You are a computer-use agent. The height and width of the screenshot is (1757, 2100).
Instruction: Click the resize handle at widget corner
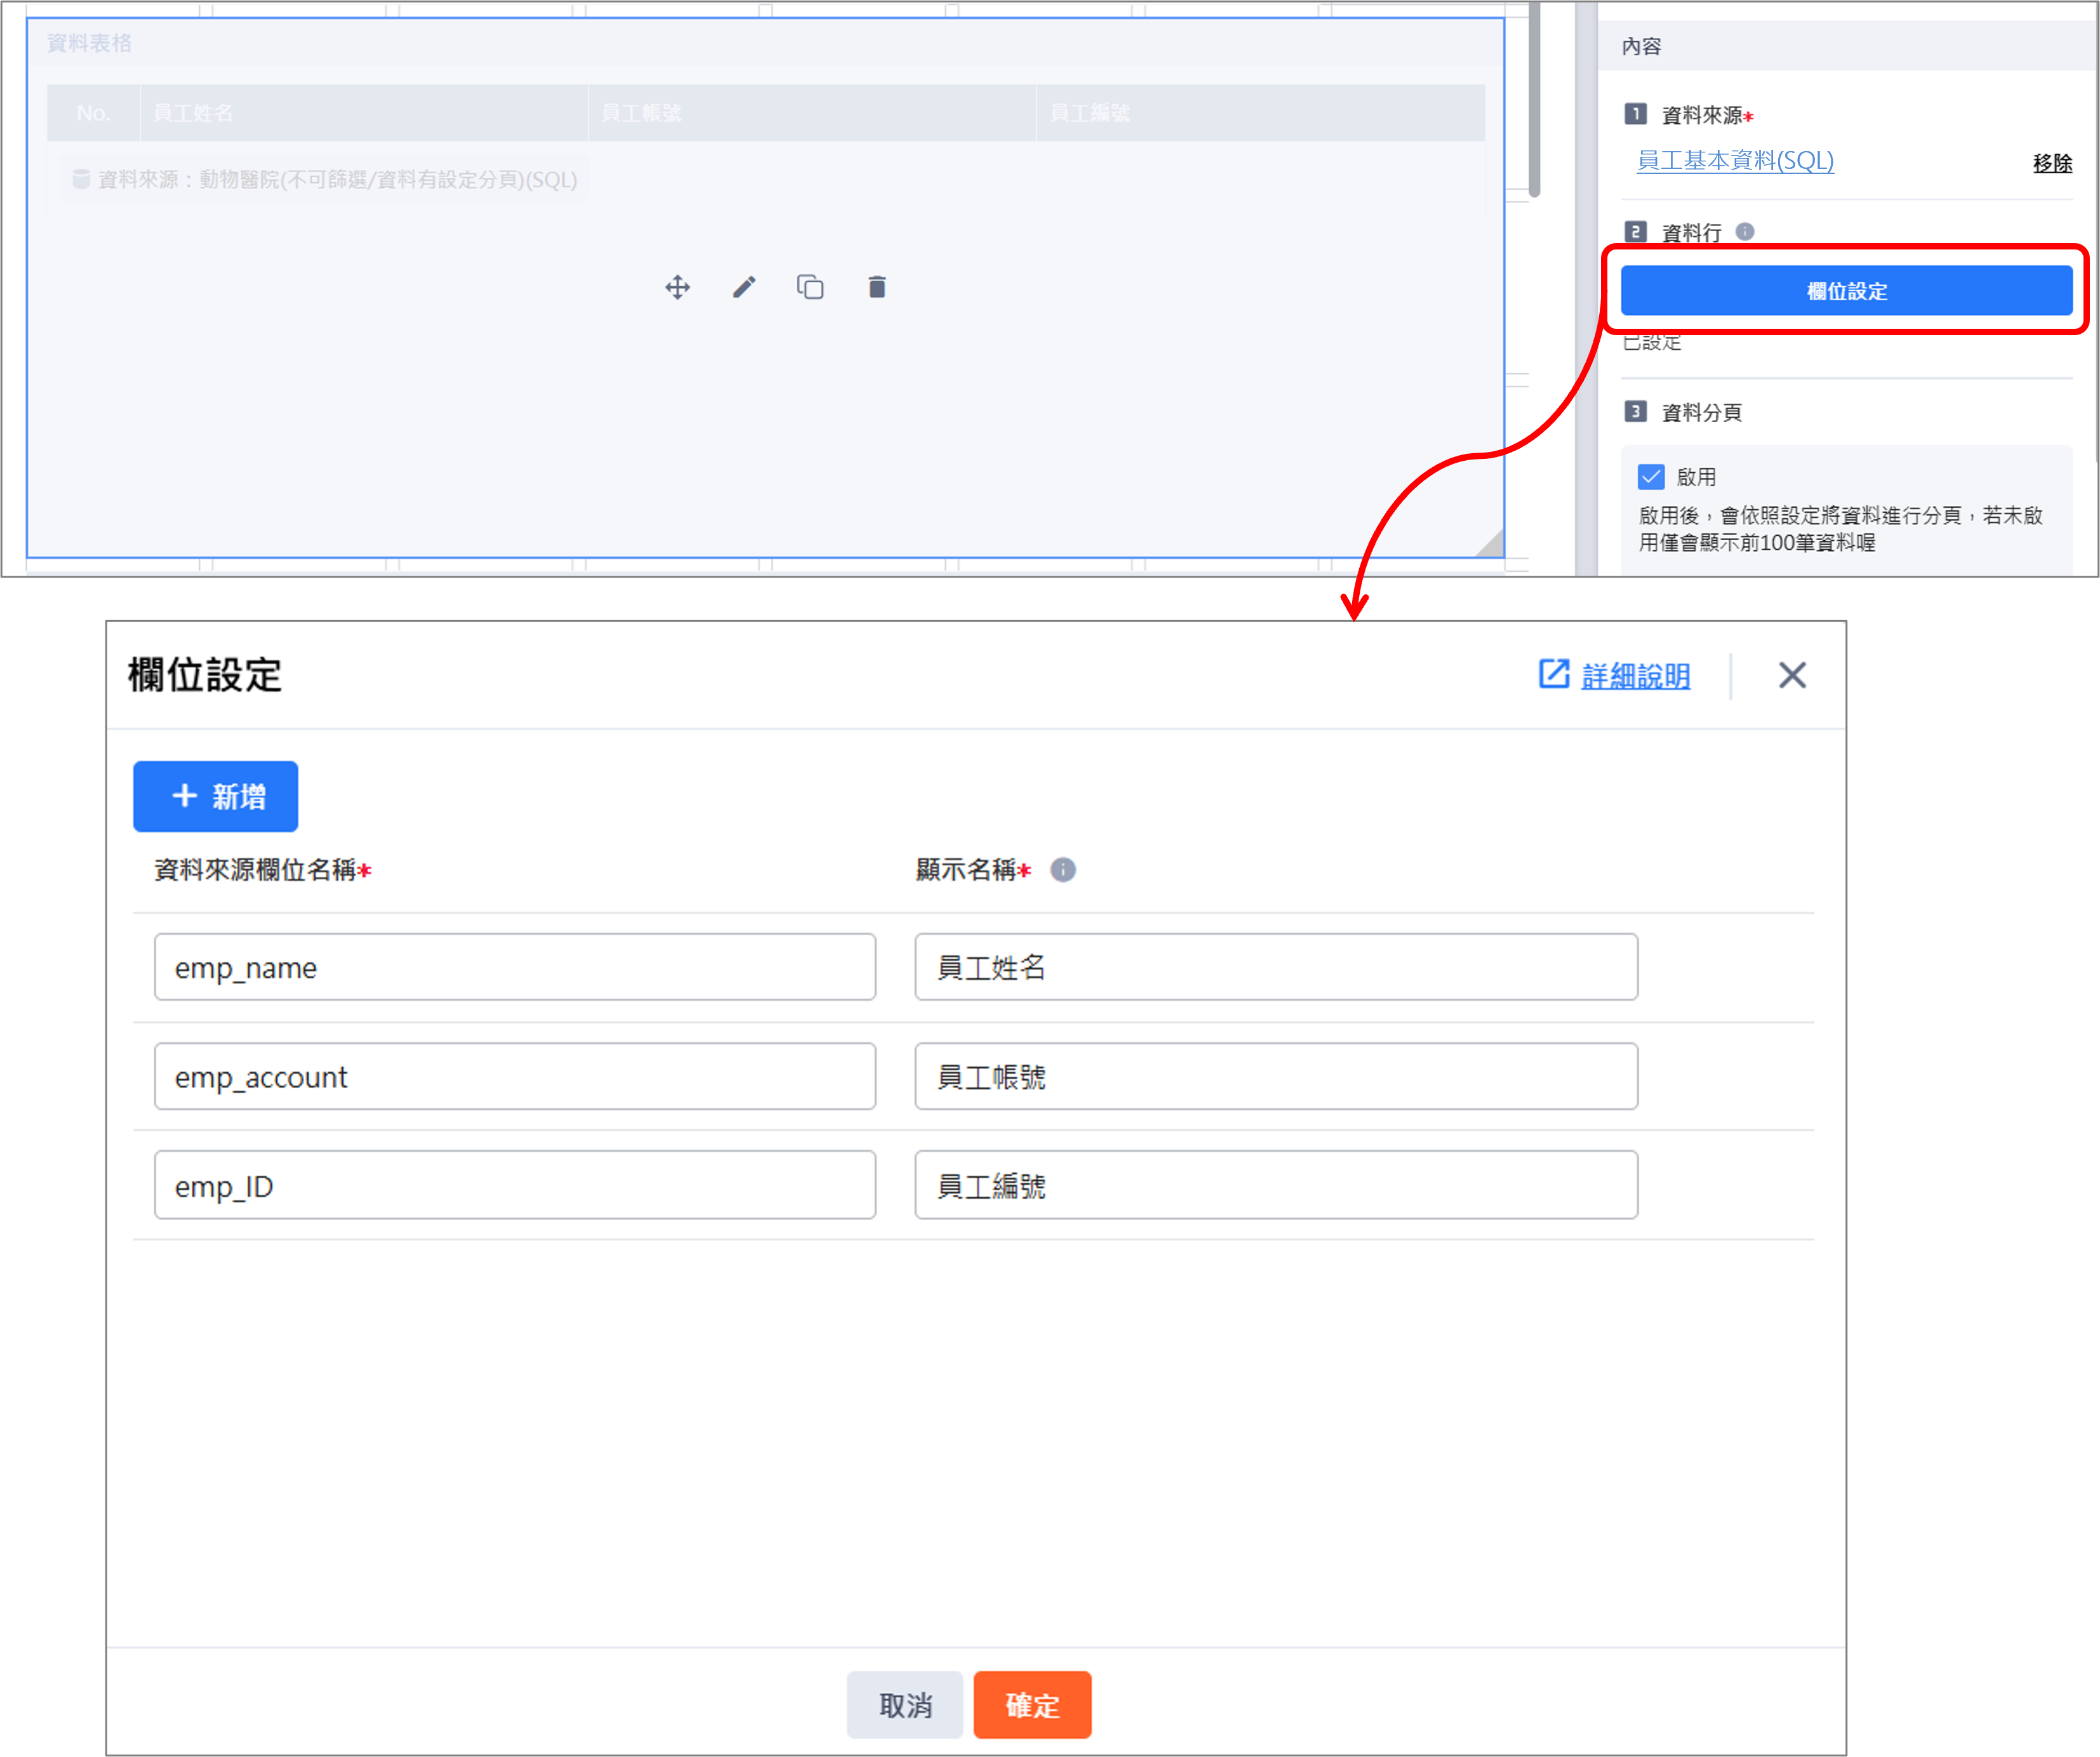(x=1491, y=543)
